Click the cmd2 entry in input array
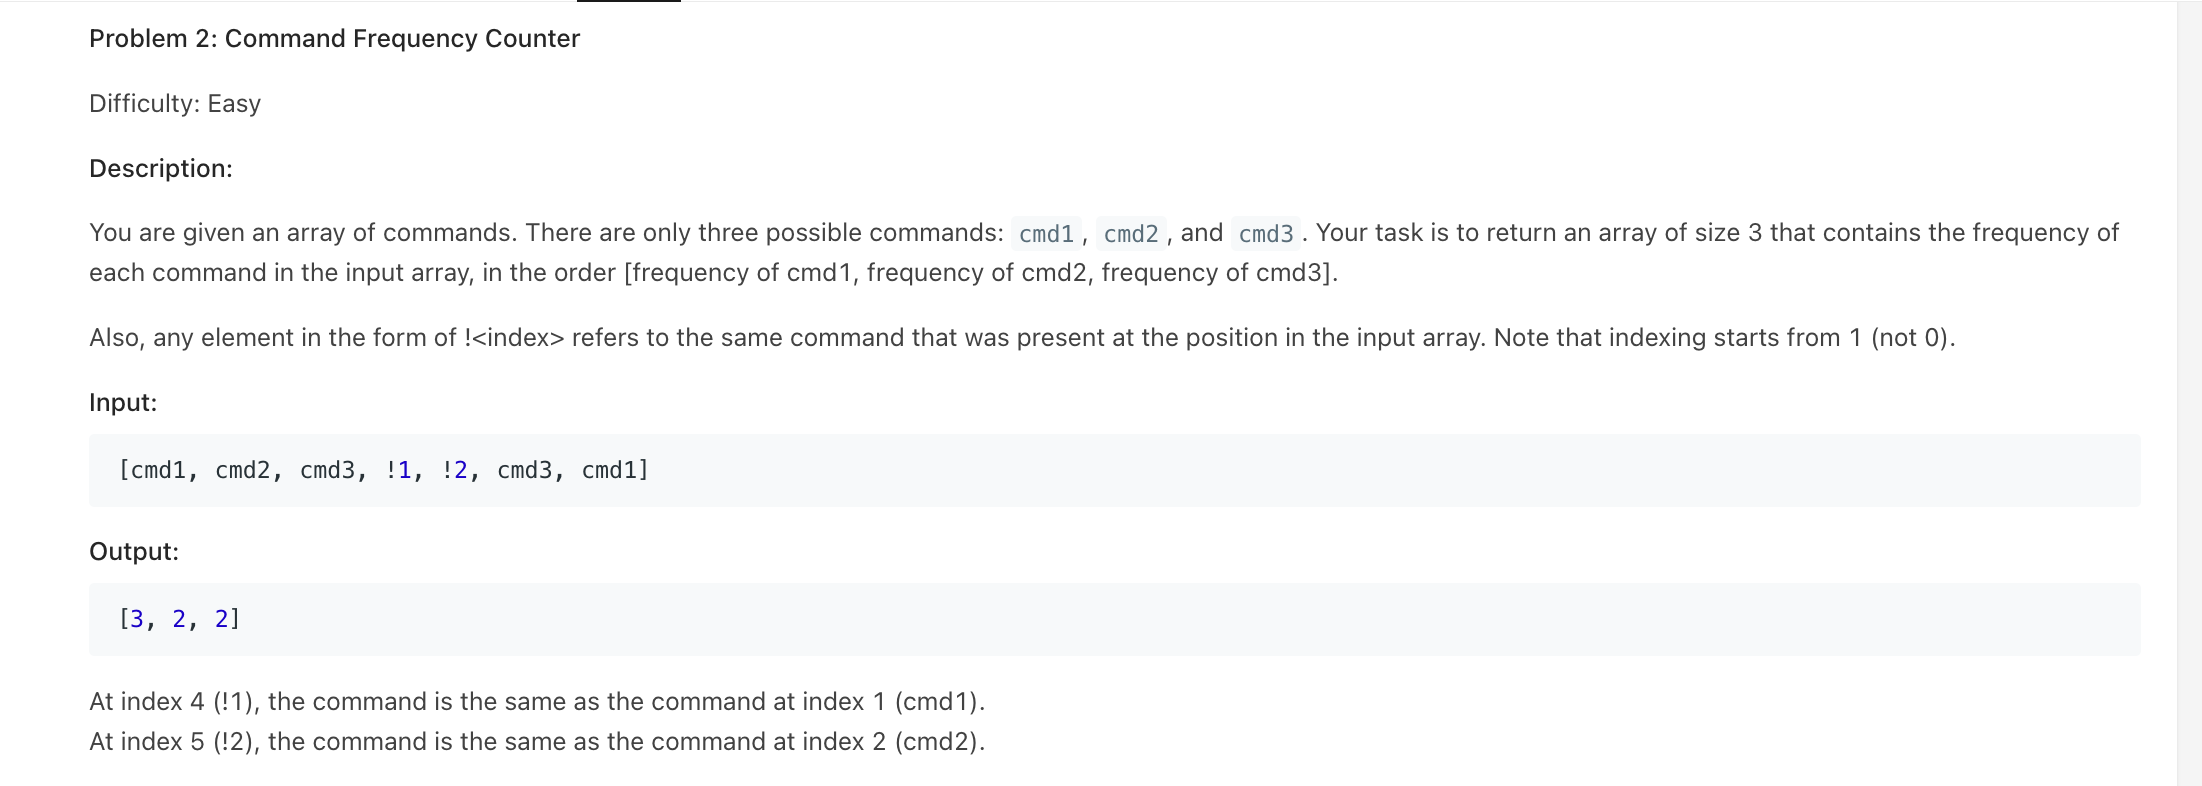This screenshot has height=786, width=2202. pos(243,470)
